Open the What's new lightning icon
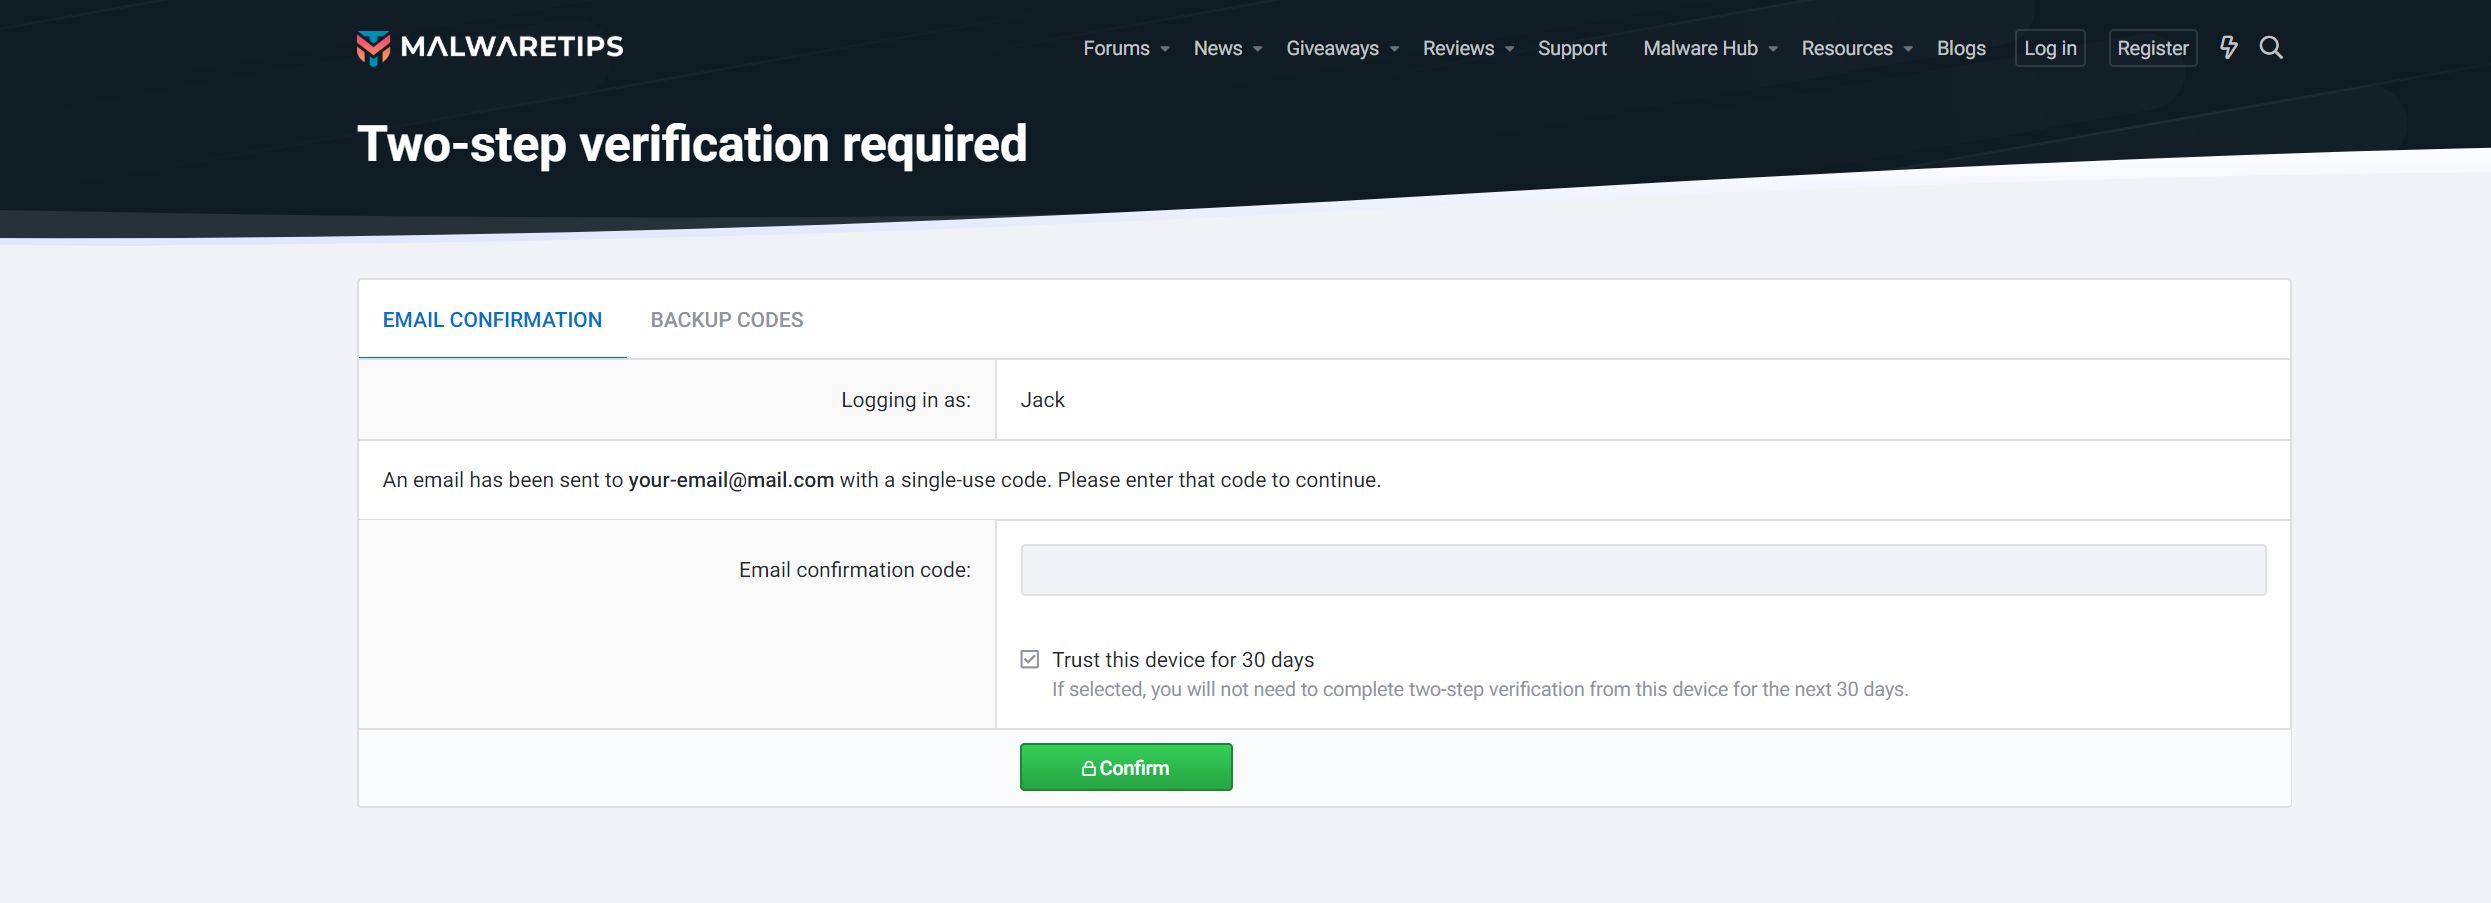 pyautogui.click(x=2229, y=48)
